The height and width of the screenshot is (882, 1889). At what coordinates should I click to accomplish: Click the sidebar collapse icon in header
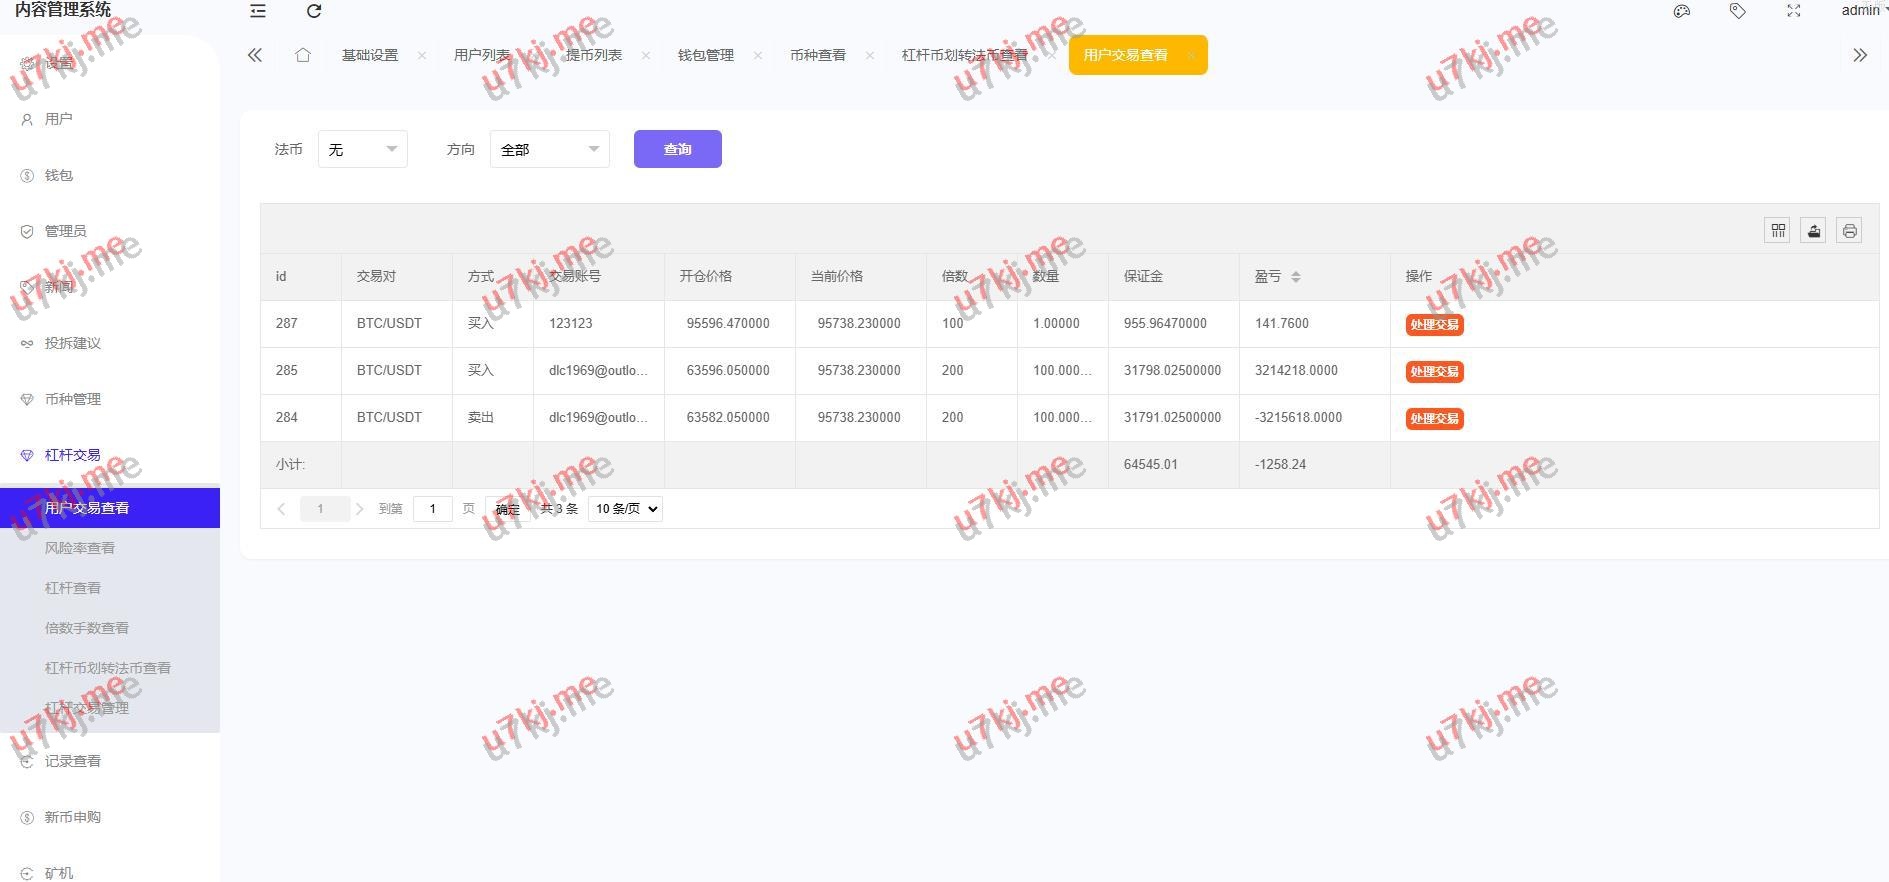258,11
